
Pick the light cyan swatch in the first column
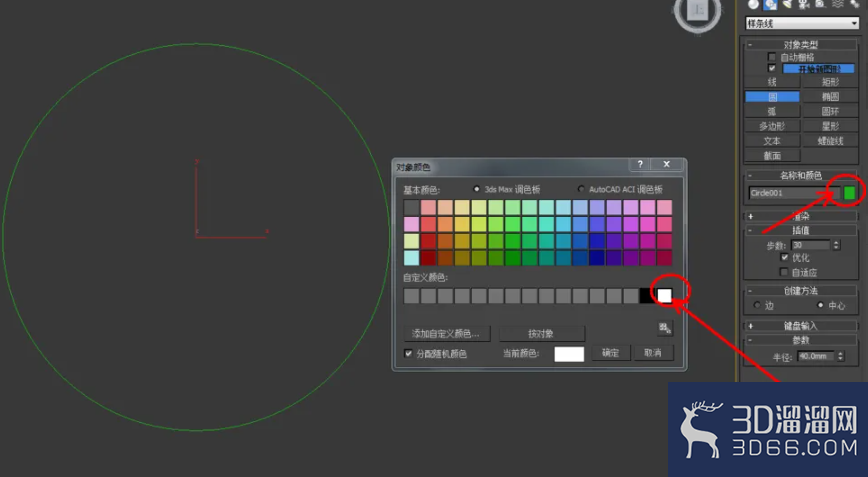411,258
